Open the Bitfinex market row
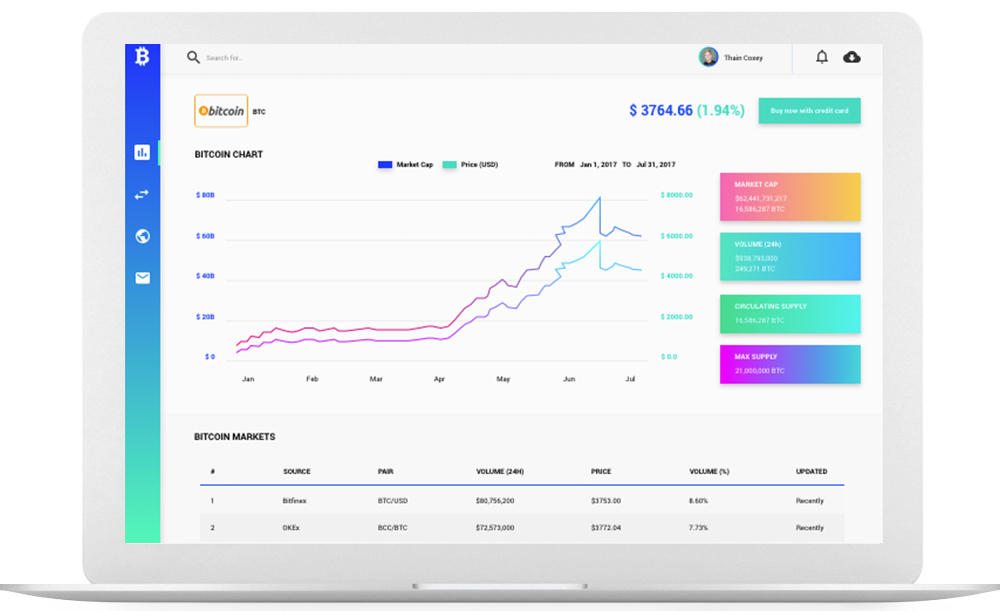The width and height of the screenshot is (1000, 611). 294,500
